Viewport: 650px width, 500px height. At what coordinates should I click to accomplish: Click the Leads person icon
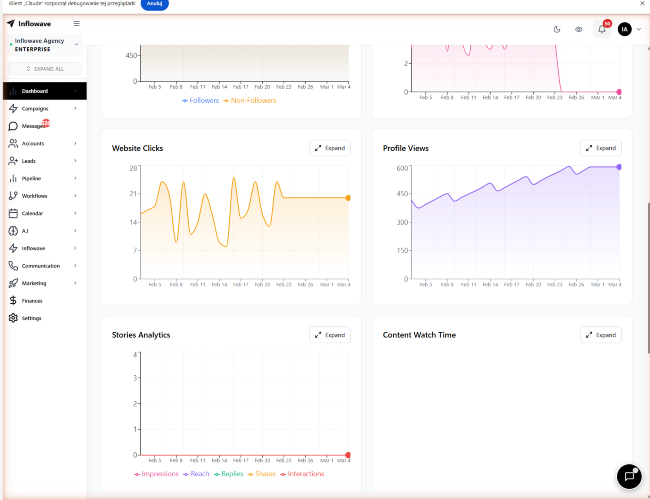pos(12,160)
